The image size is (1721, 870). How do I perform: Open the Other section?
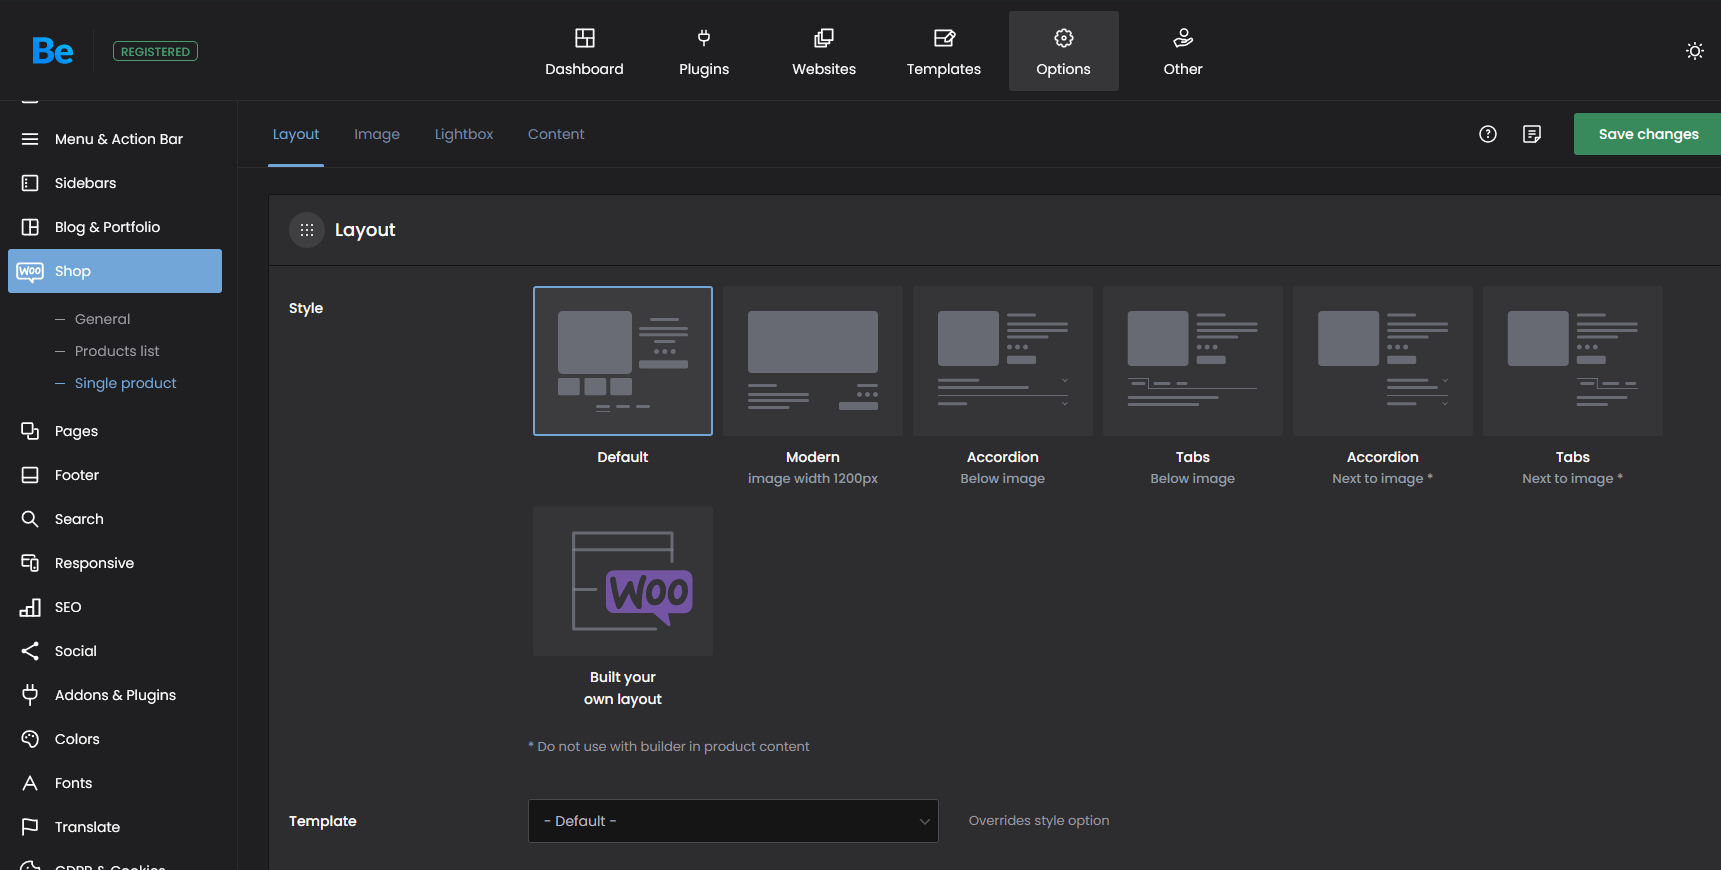pyautogui.click(x=1183, y=51)
